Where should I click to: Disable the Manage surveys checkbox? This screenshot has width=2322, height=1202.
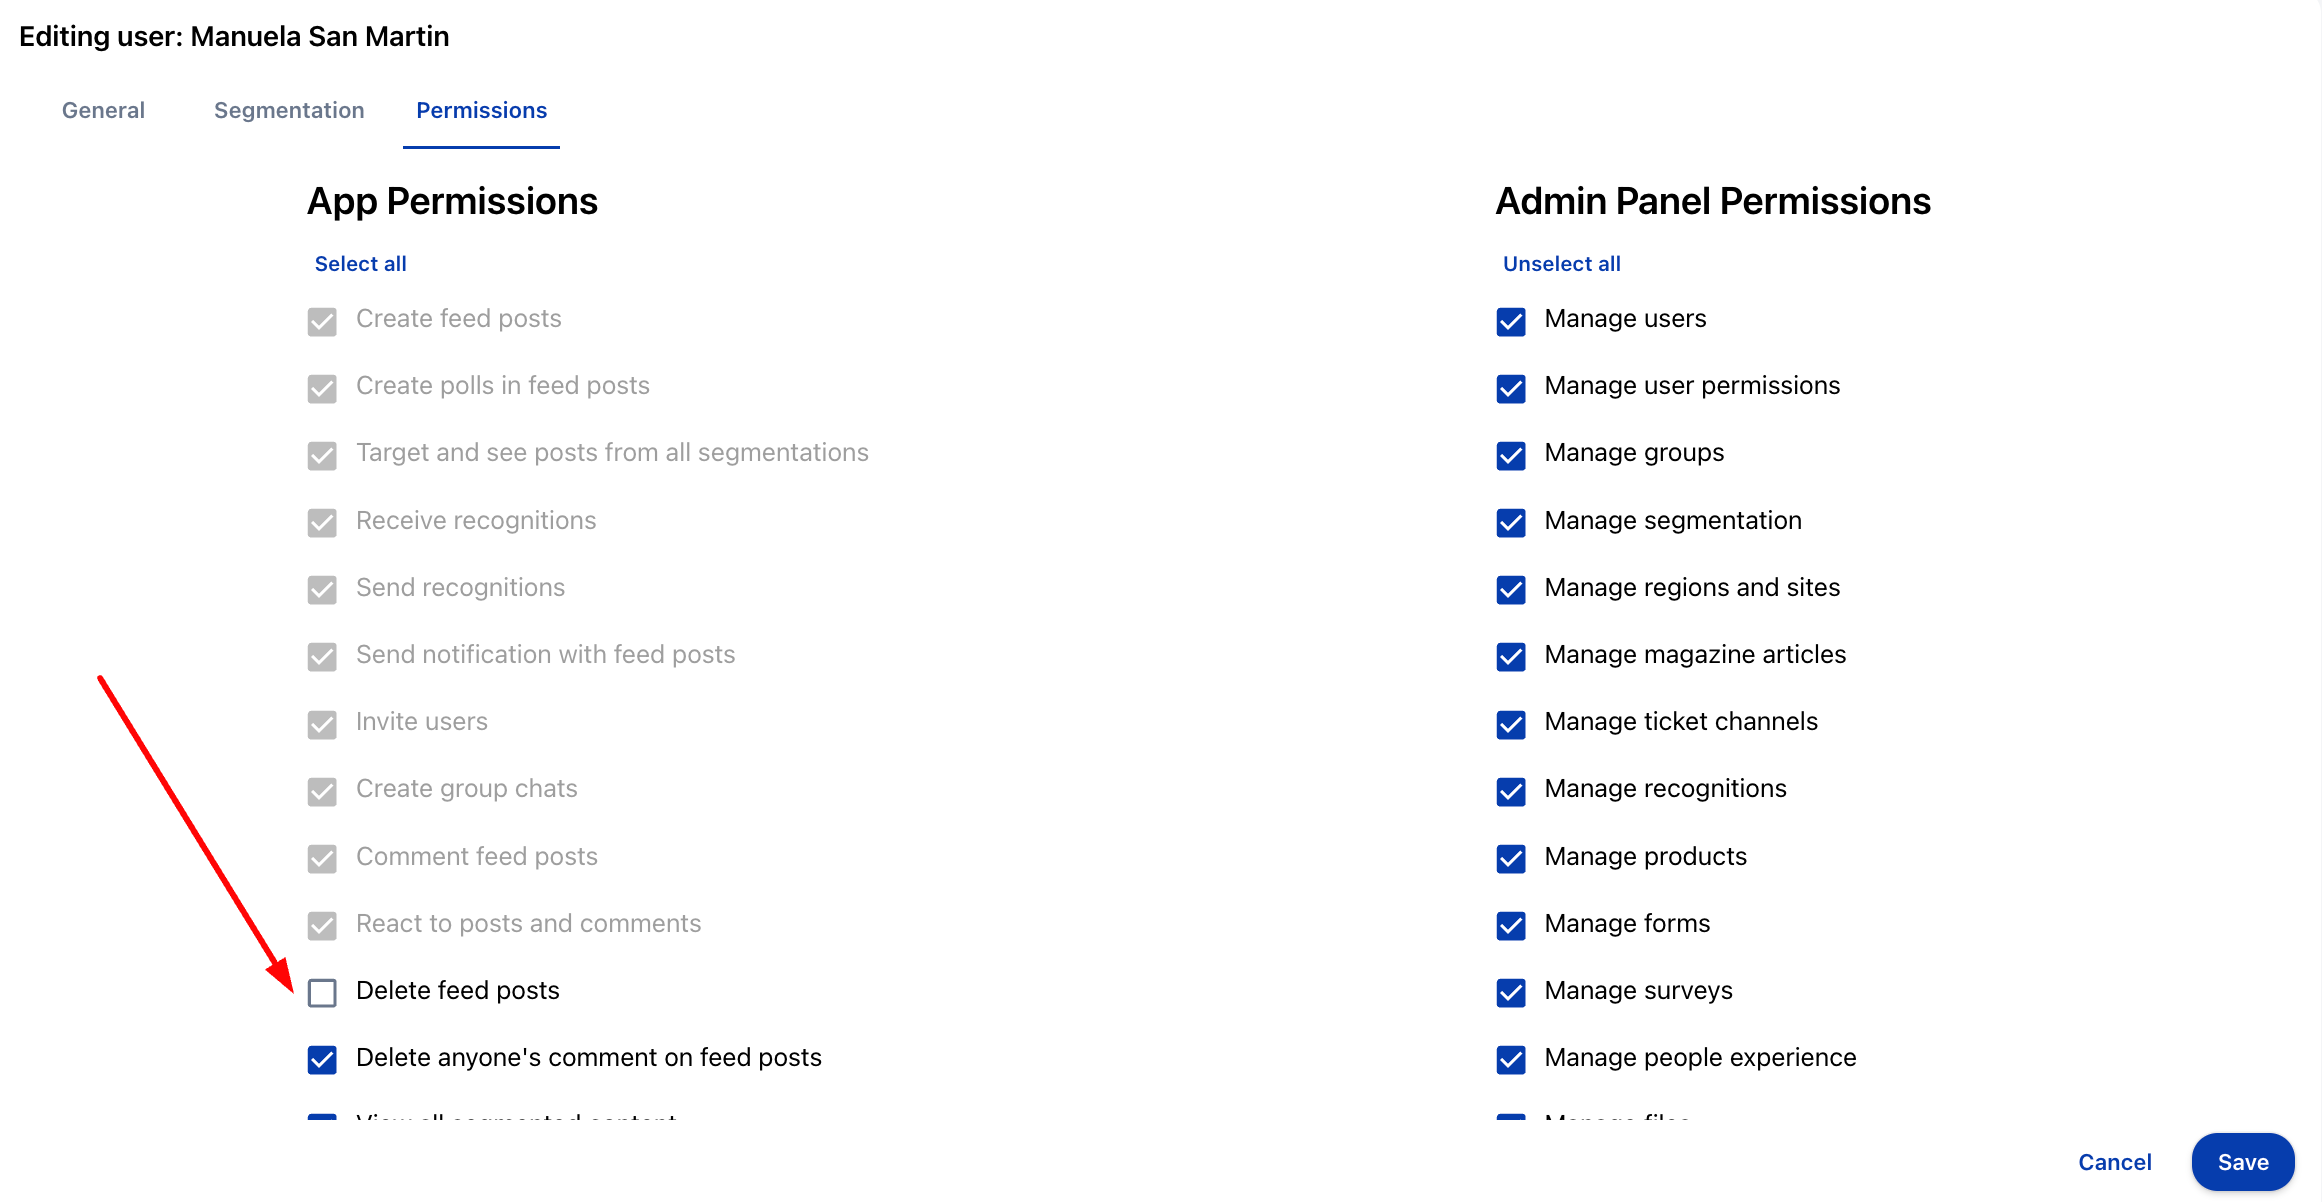[1510, 992]
